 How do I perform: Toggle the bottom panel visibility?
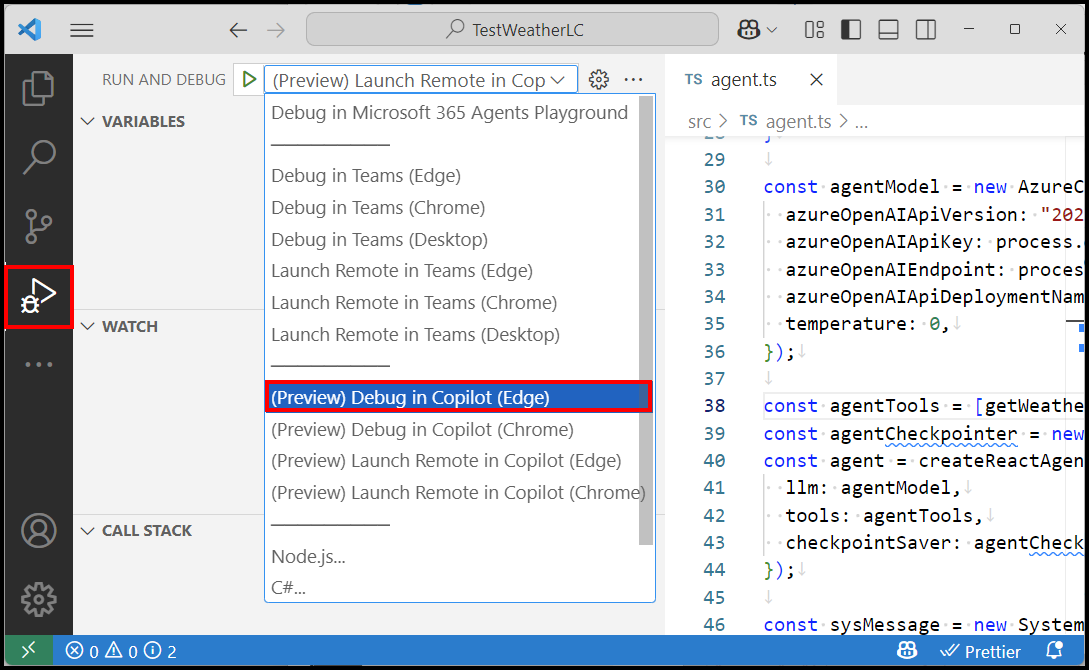coord(888,29)
